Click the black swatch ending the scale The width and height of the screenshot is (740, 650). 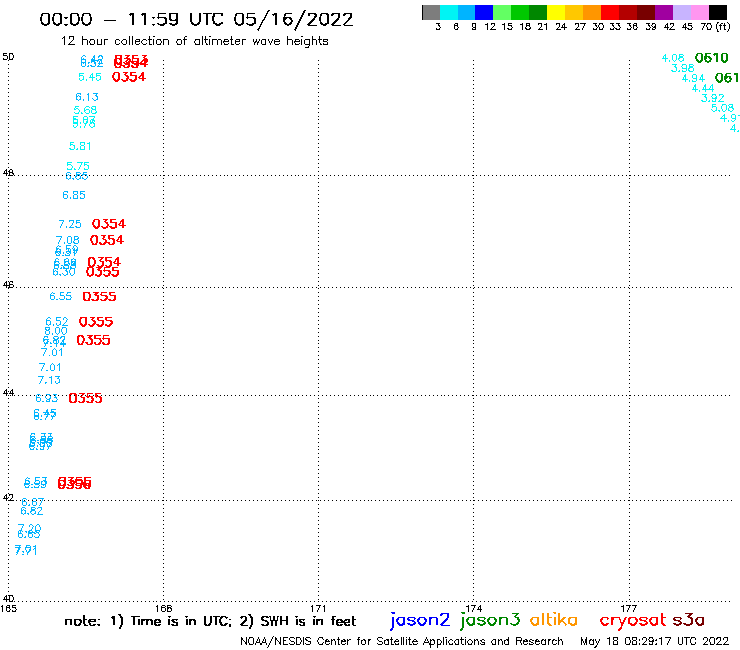(717, 12)
